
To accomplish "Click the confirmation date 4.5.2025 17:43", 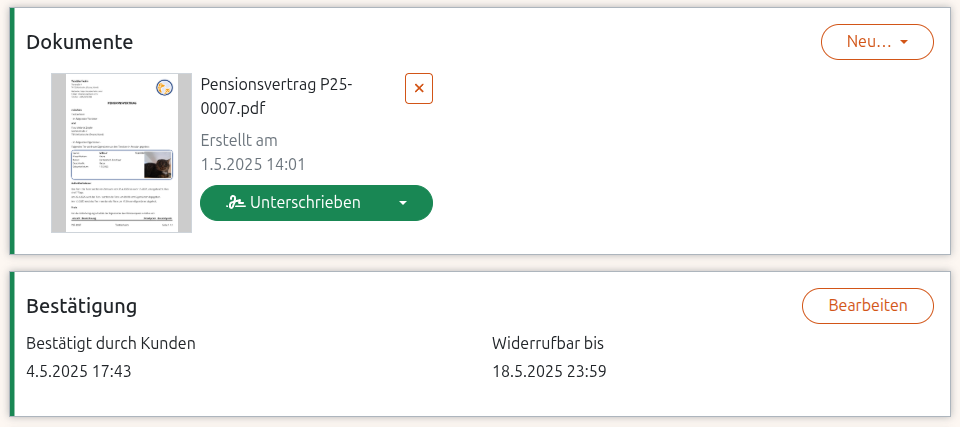I will tap(79, 372).
